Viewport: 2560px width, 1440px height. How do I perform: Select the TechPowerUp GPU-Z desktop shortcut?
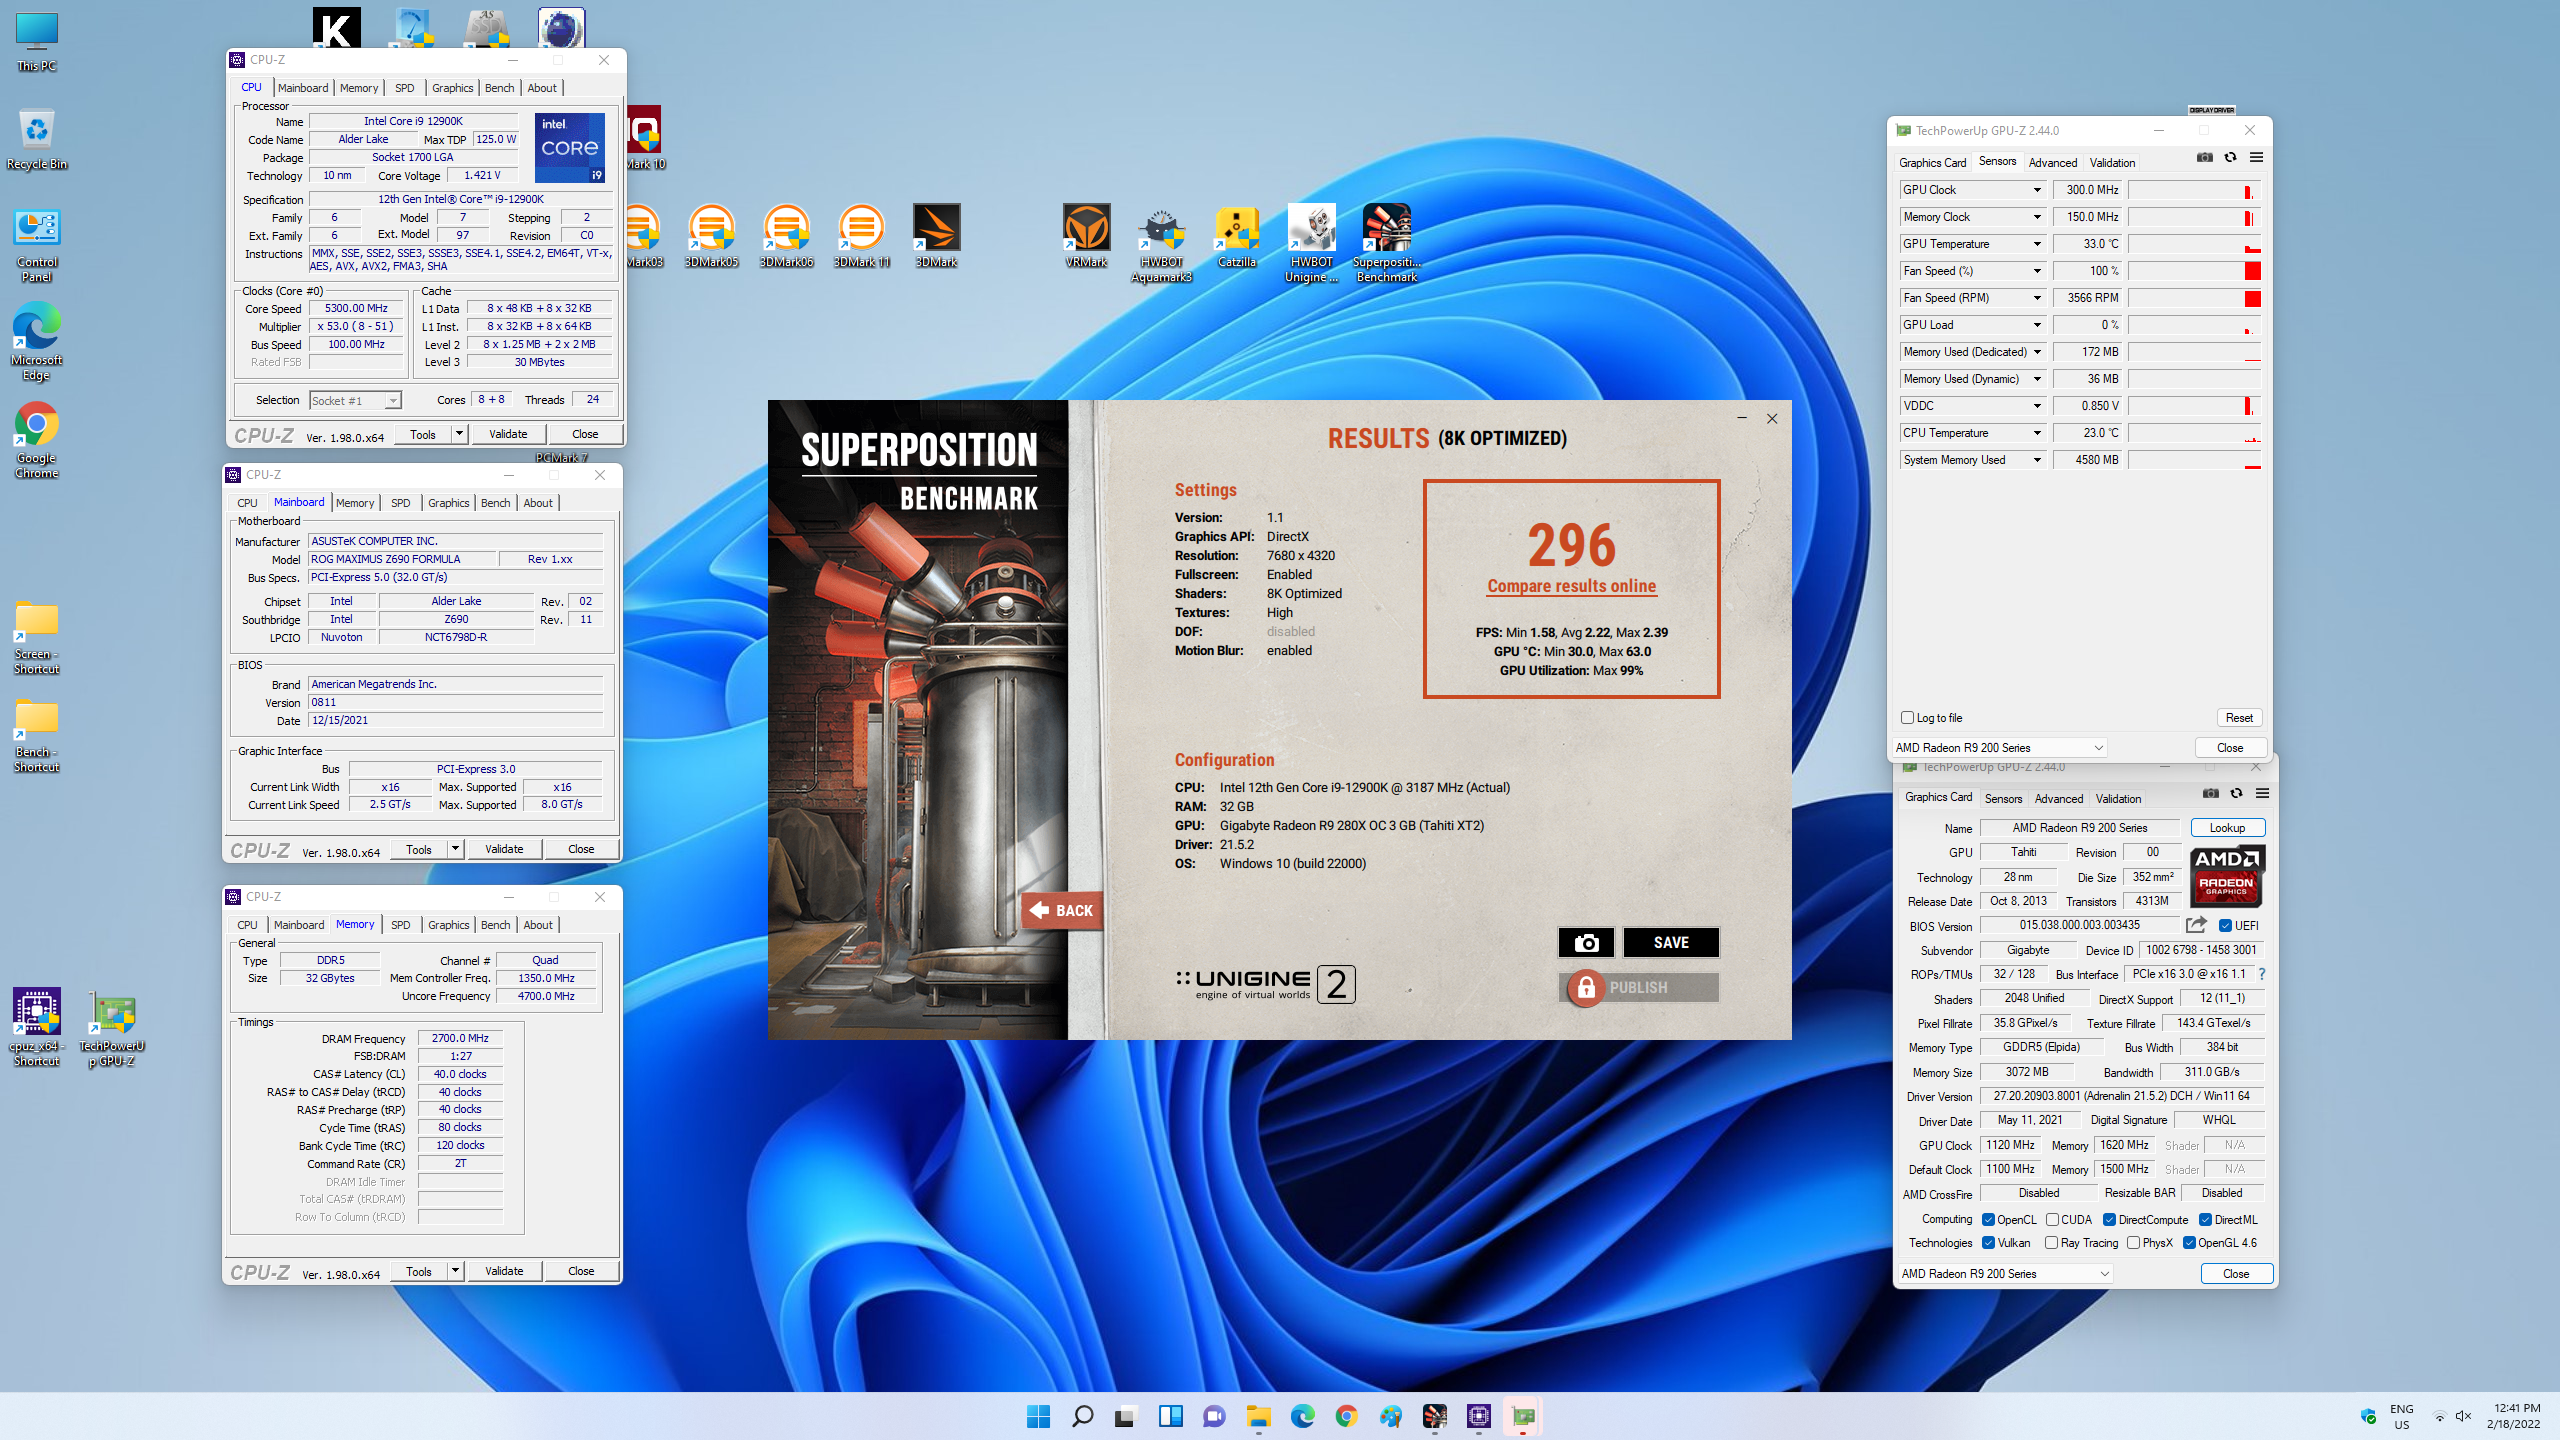(x=112, y=1029)
